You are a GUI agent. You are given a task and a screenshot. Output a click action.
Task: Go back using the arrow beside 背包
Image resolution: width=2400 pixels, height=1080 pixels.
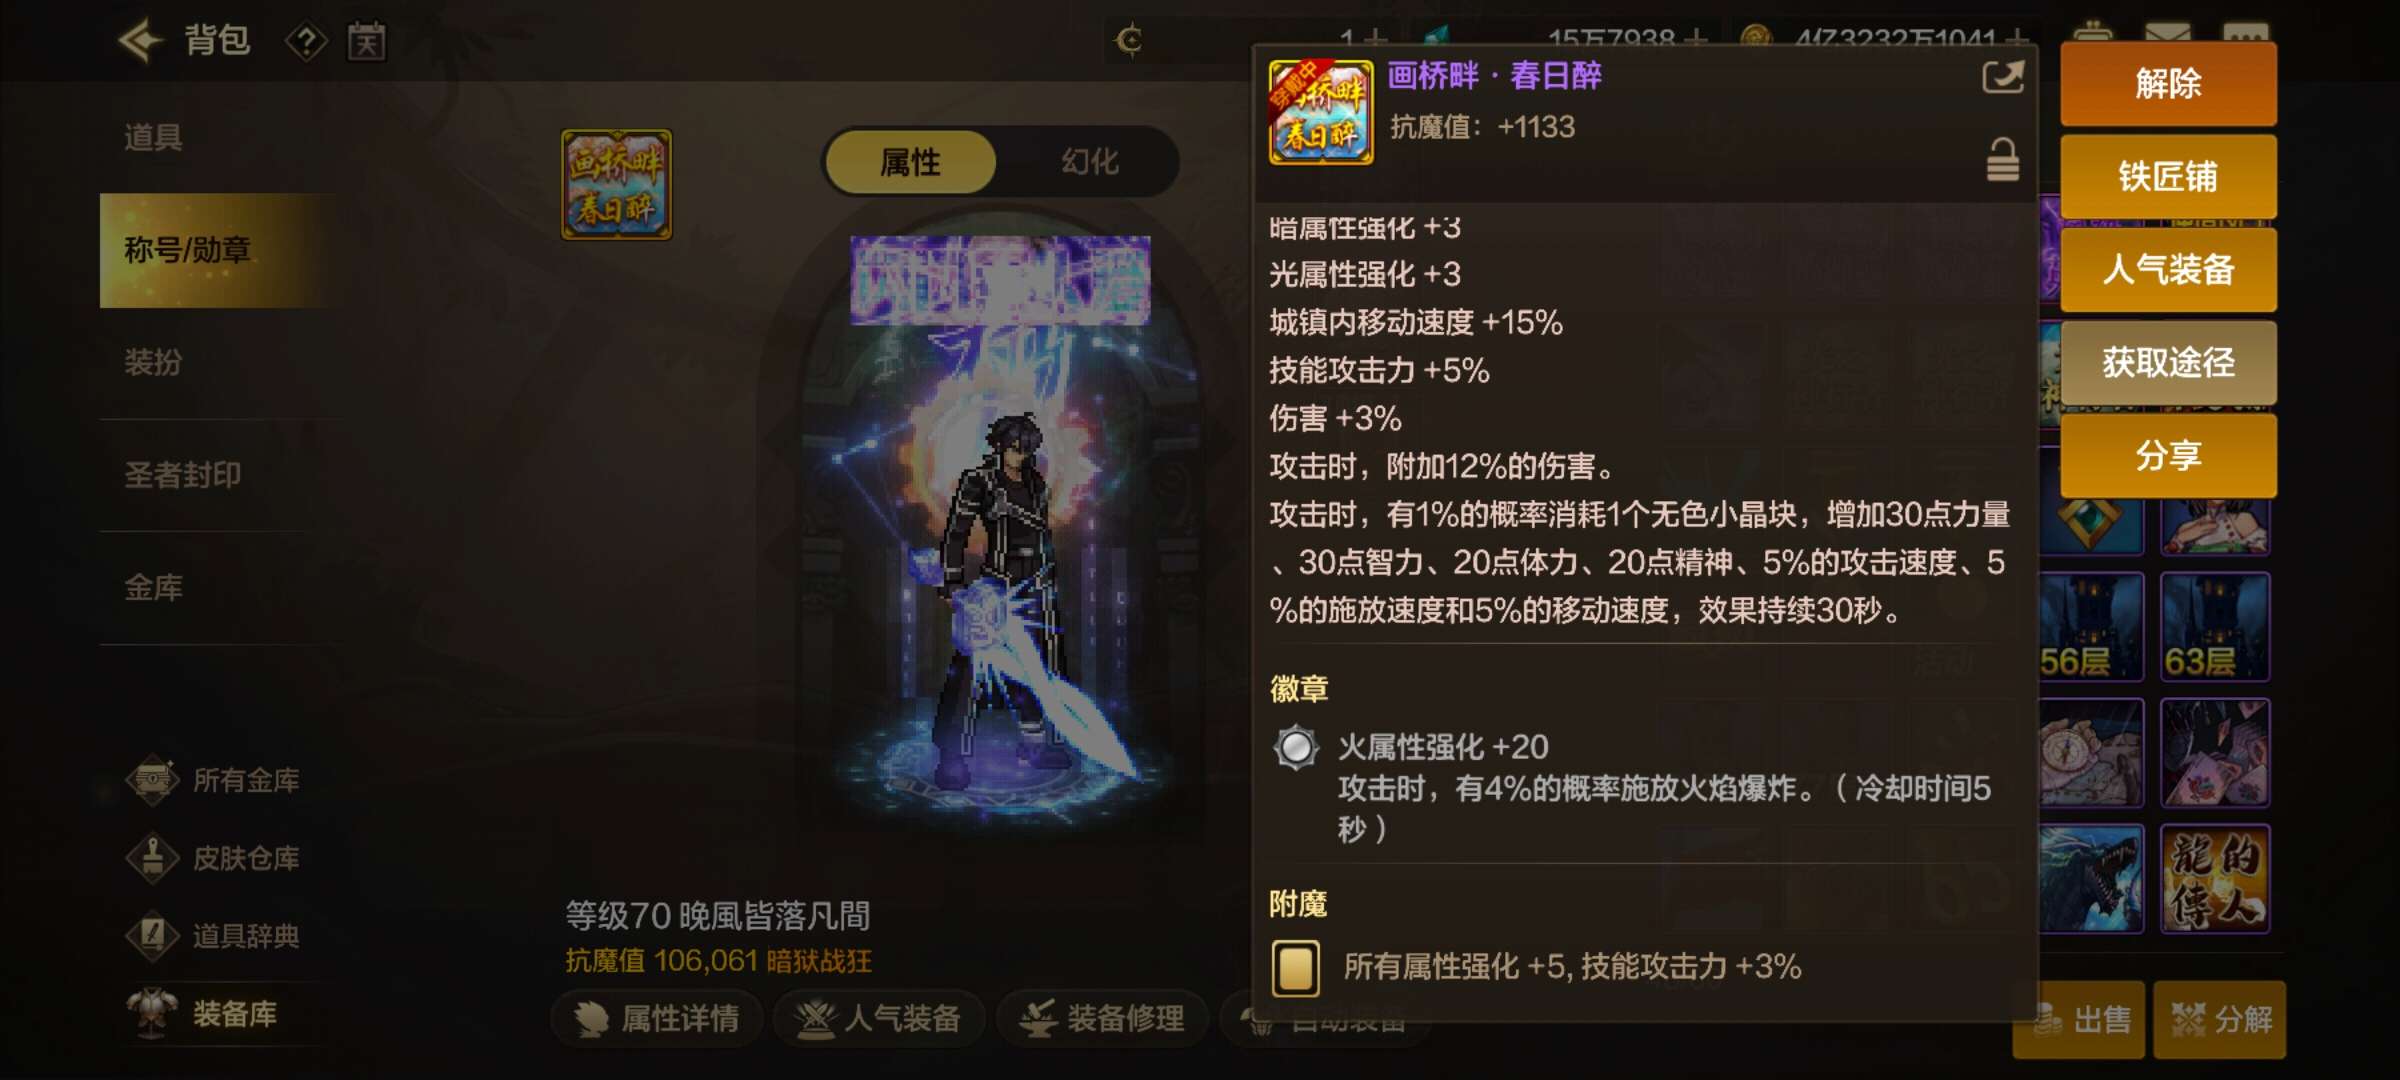(140, 41)
